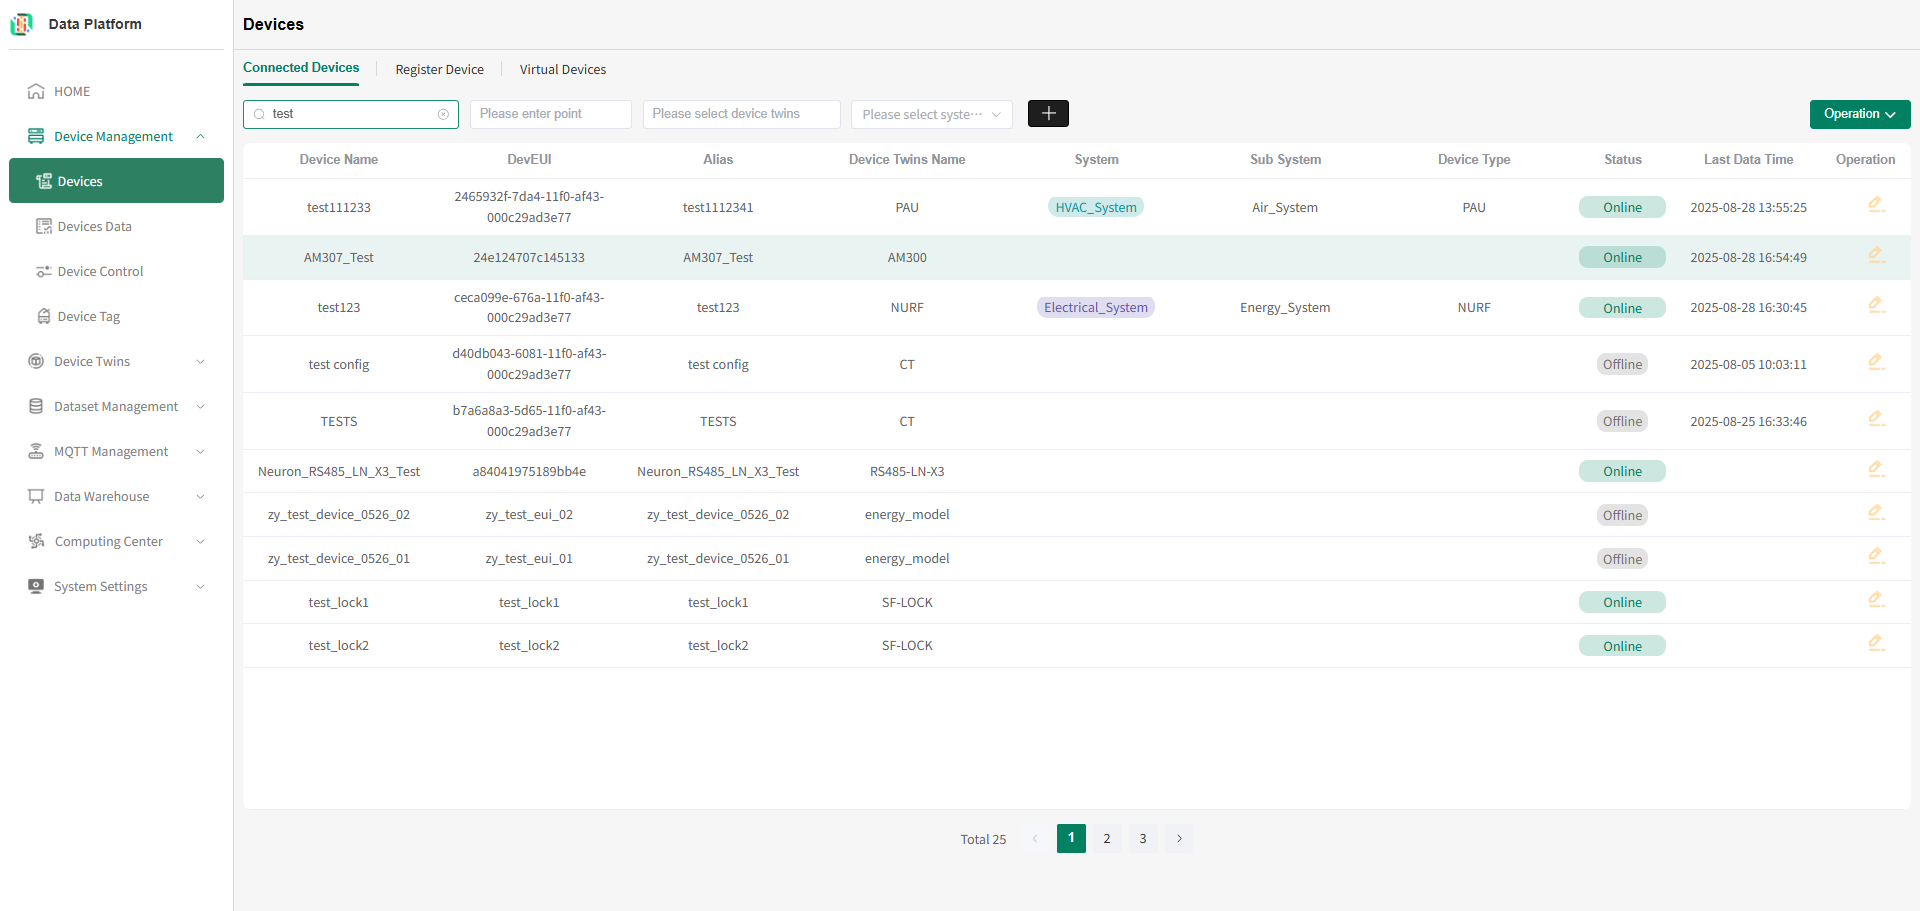This screenshot has height=911, width=1920.
Task: Switch to the Virtual Devices tab
Action: pyautogui.click(x=563, y=69)
